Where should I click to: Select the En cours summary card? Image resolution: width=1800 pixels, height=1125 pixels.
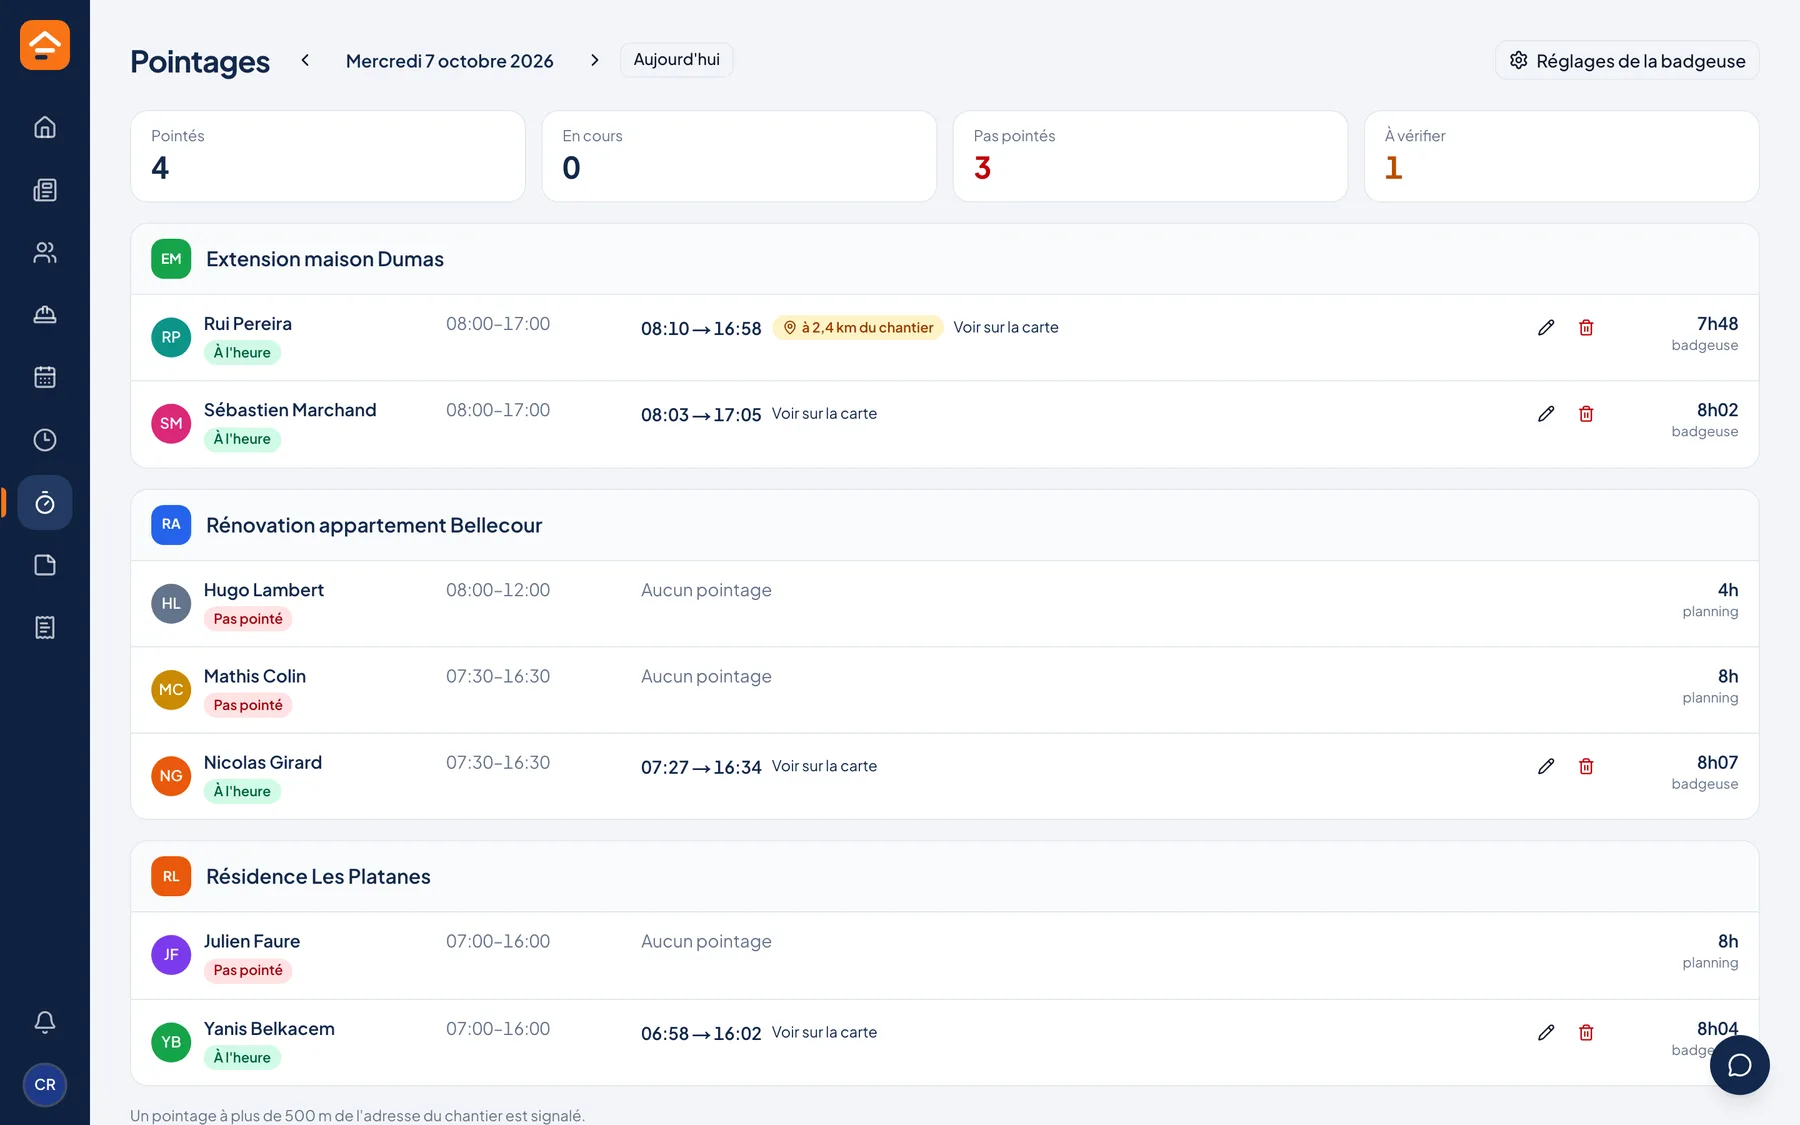tap(739, 156)
